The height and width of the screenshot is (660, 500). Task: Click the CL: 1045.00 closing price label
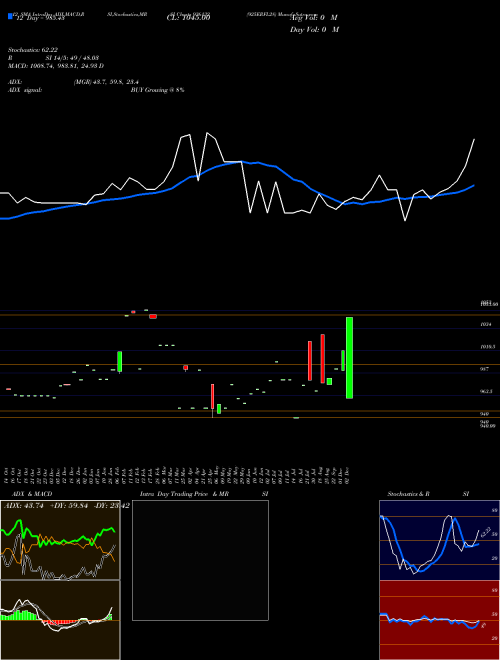(x=189, y=17)
